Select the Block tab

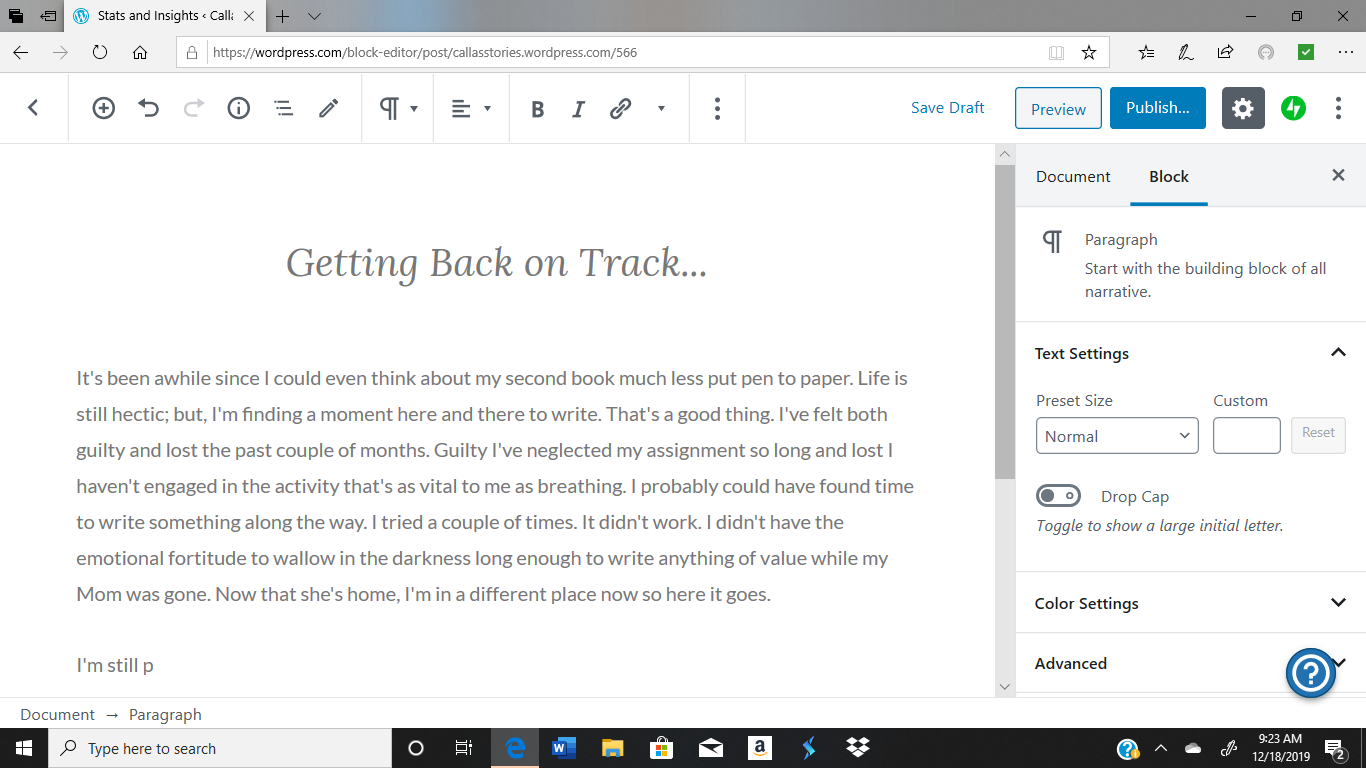[1168, 176]
